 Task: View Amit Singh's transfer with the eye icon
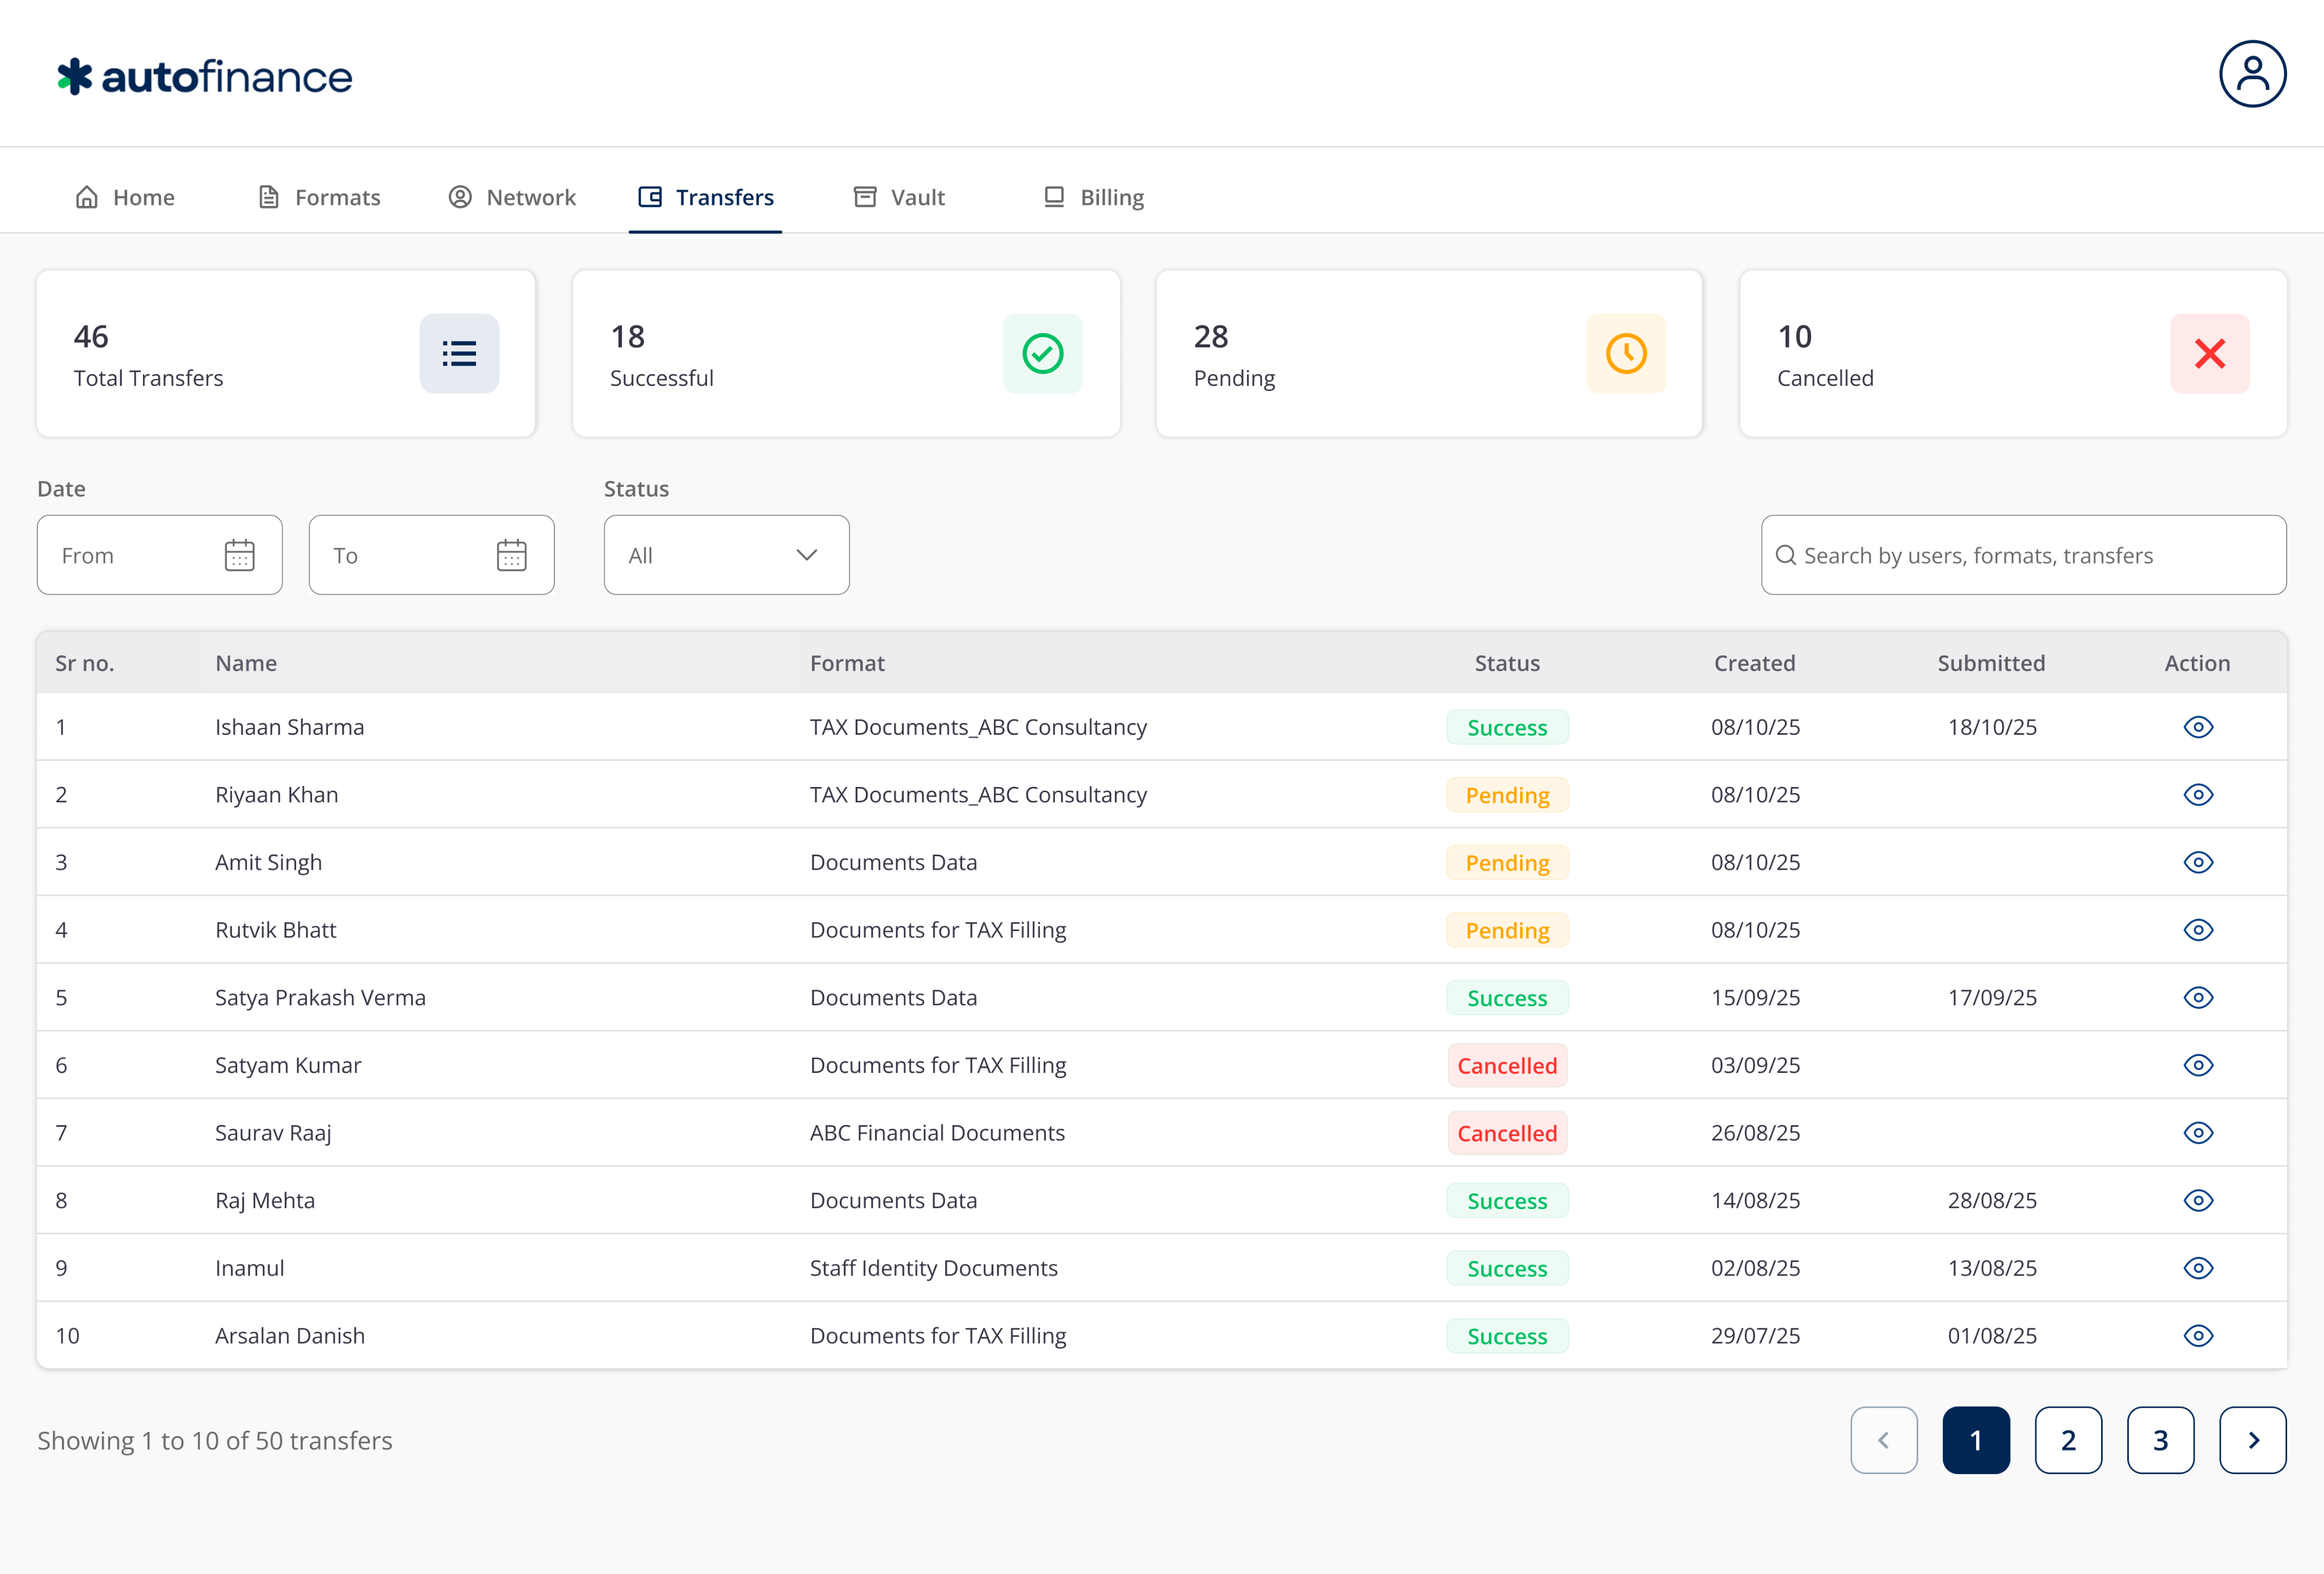click(x=2198, y=862)
